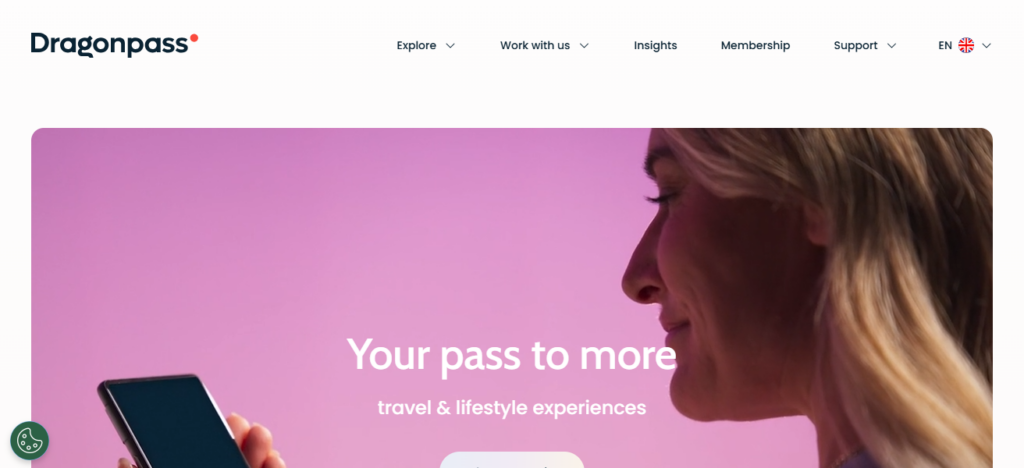This screenshot has width=1024, height=468.
Task: Select the Explore navigation item
Action: click(416, 46)
